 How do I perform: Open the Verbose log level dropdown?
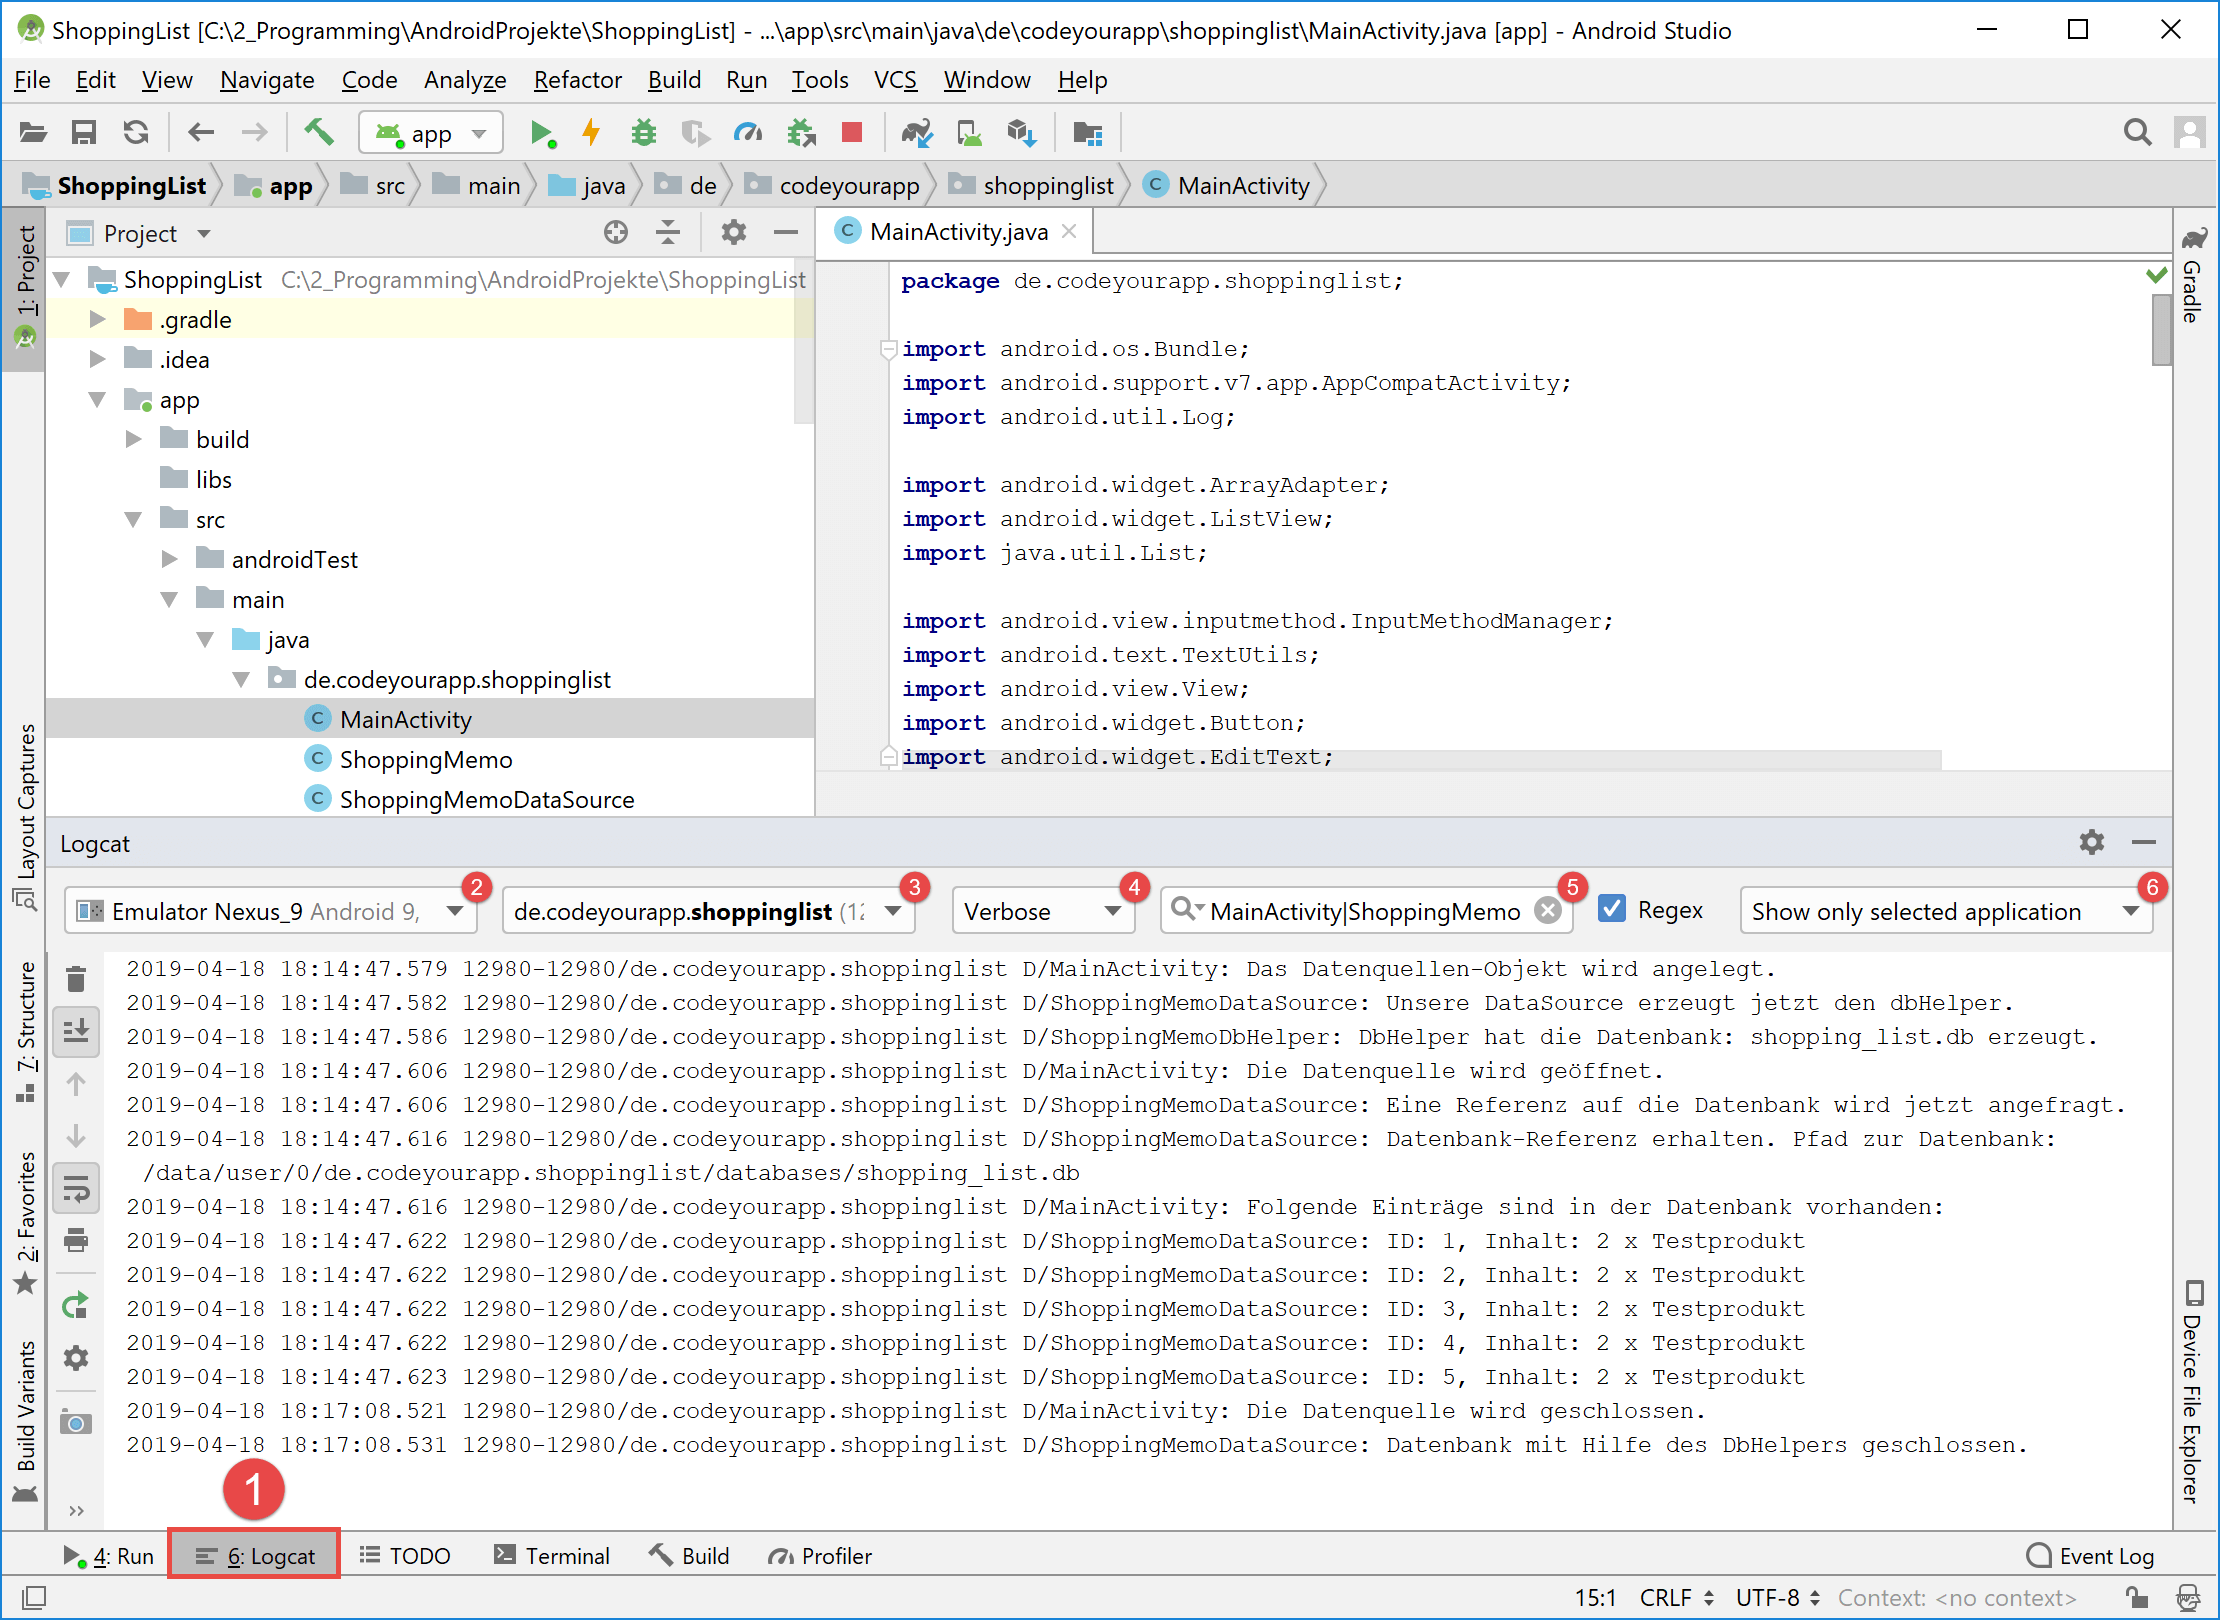(1042, 911)
